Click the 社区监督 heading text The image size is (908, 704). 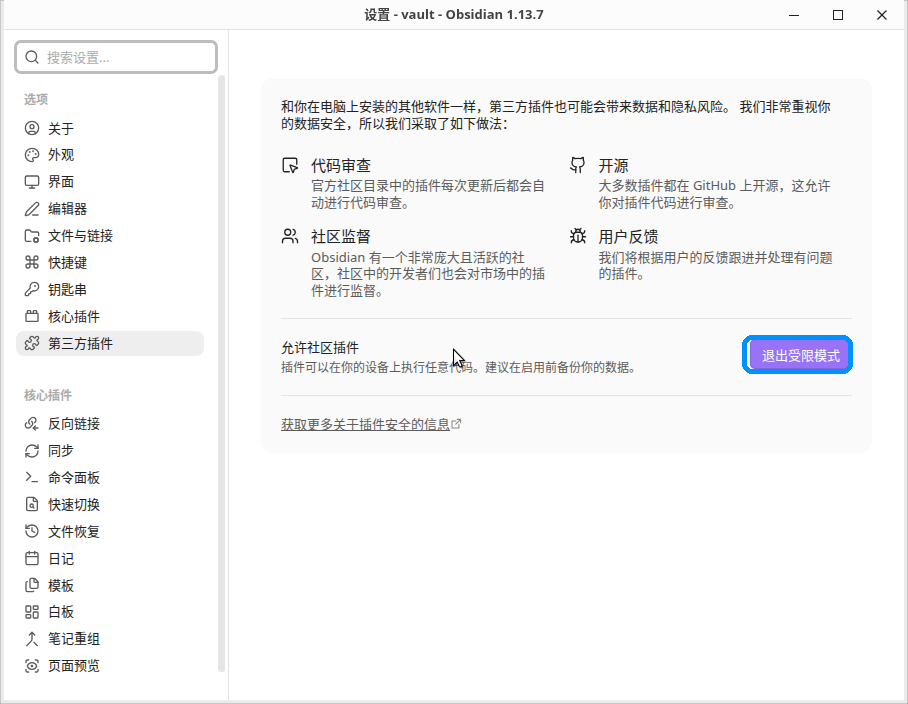340,236
